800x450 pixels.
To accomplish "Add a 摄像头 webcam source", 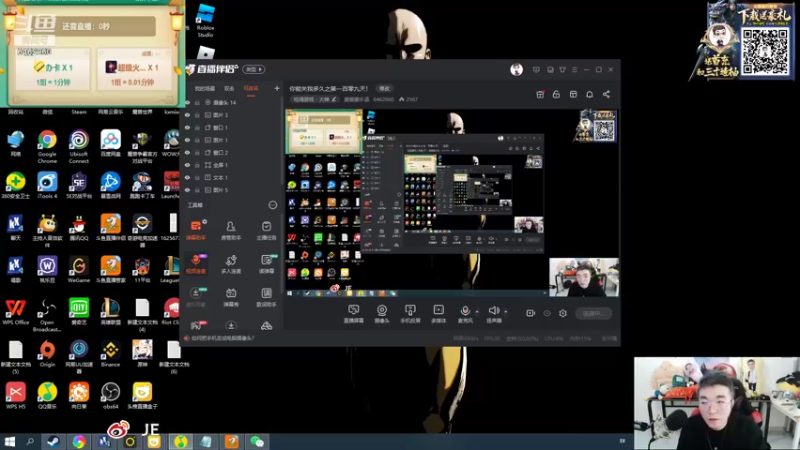I will click(382, 313).
